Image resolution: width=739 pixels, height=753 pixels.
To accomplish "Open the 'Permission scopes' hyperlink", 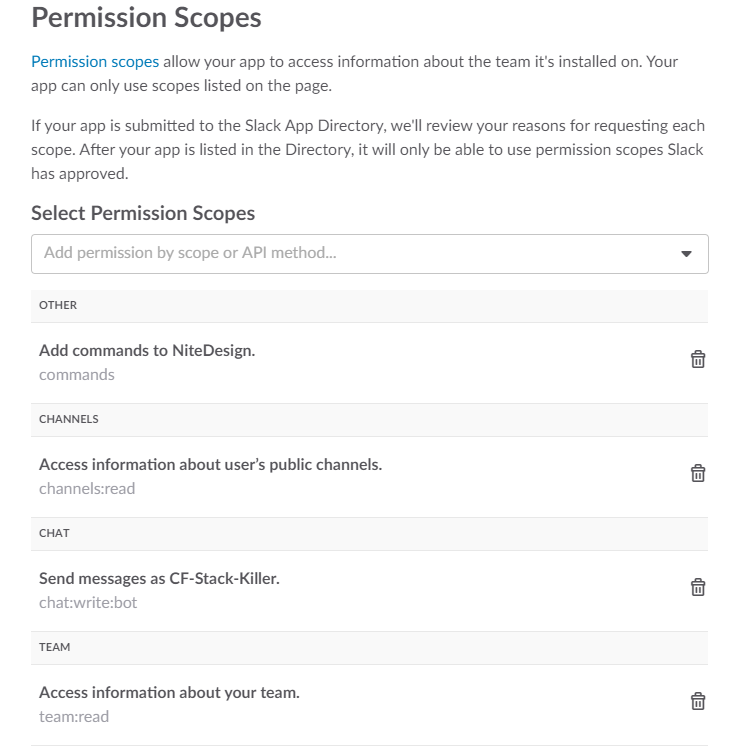I will click(95, 62).
